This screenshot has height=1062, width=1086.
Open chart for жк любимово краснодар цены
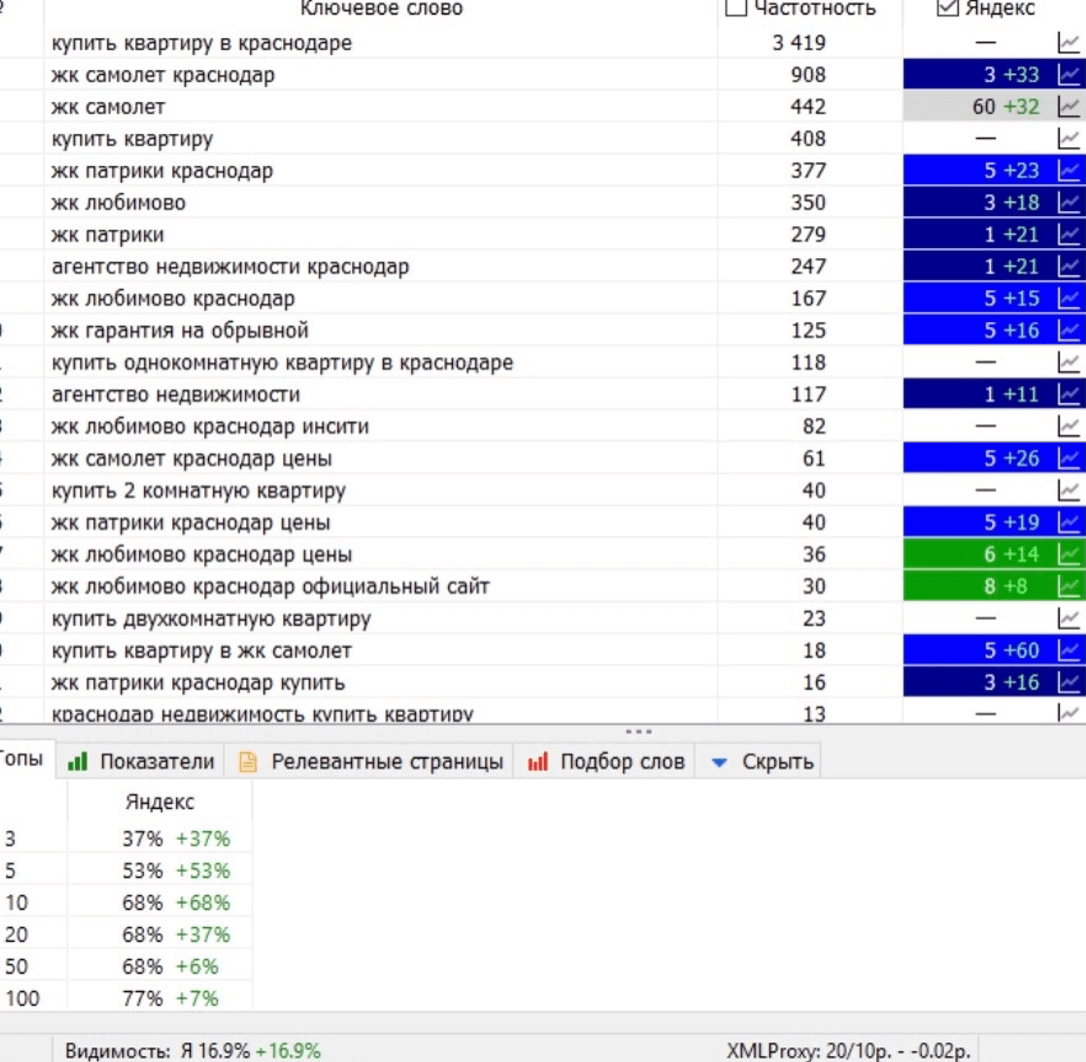pos(1069,554)
